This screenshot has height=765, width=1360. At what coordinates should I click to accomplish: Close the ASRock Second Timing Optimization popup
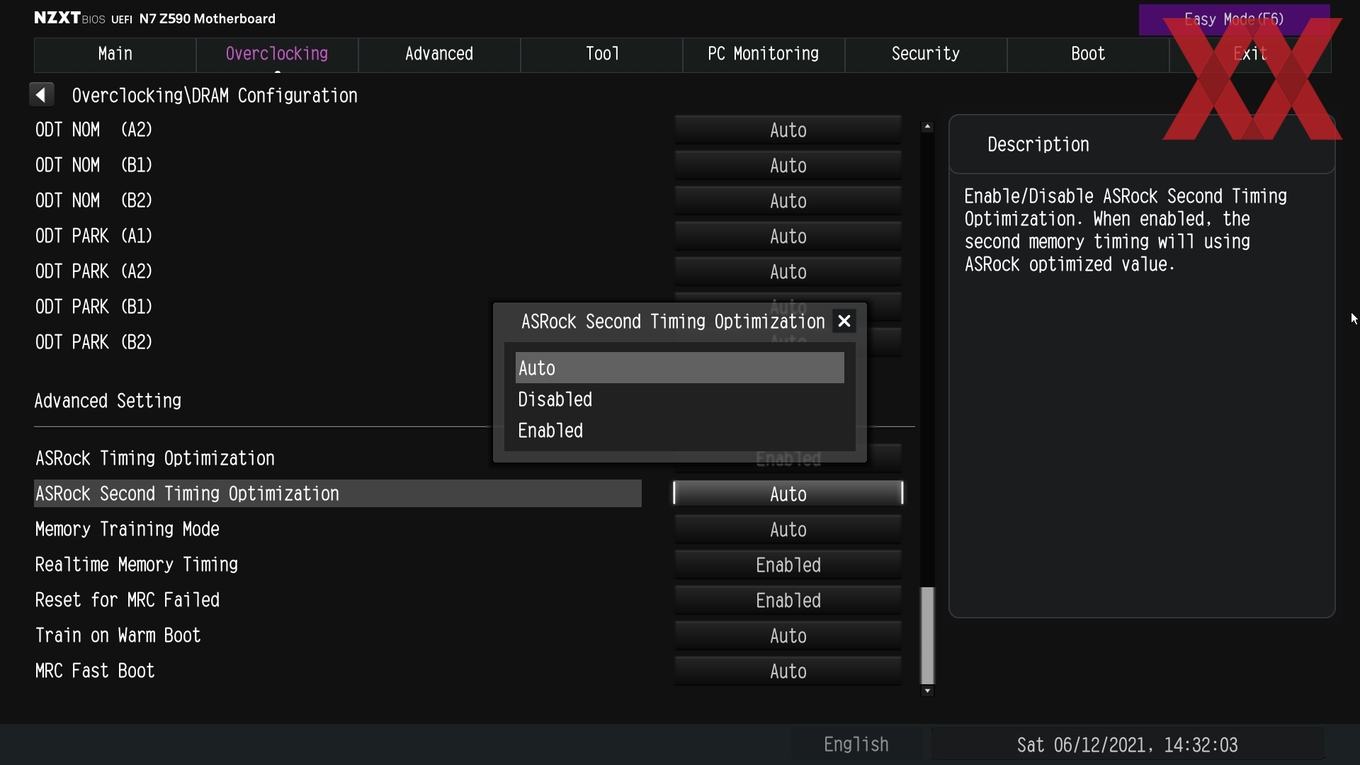click(844, 321)
